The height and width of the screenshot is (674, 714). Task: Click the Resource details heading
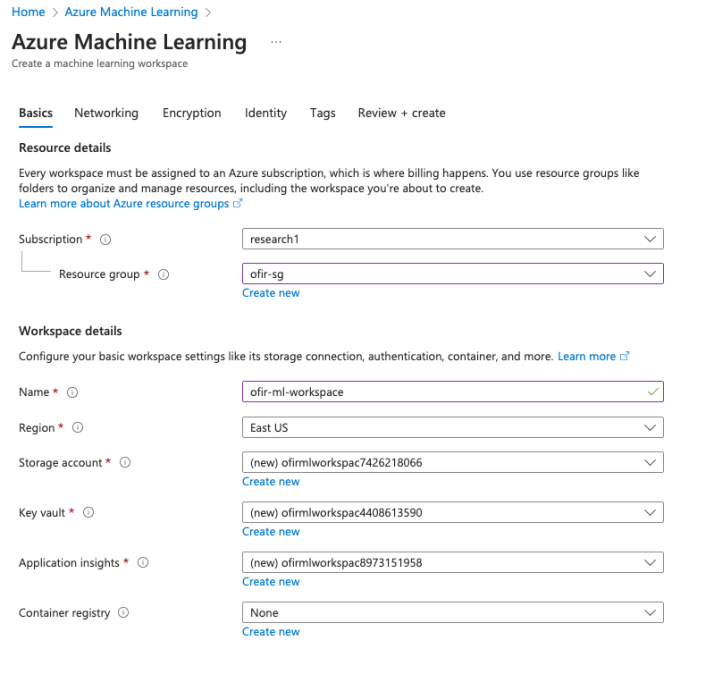pos(65,148)
